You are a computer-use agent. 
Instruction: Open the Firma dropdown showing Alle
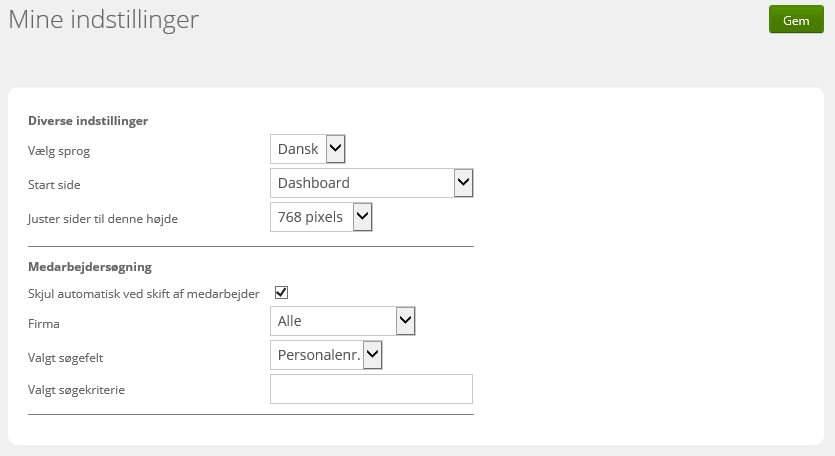click(x=342, y=321)
